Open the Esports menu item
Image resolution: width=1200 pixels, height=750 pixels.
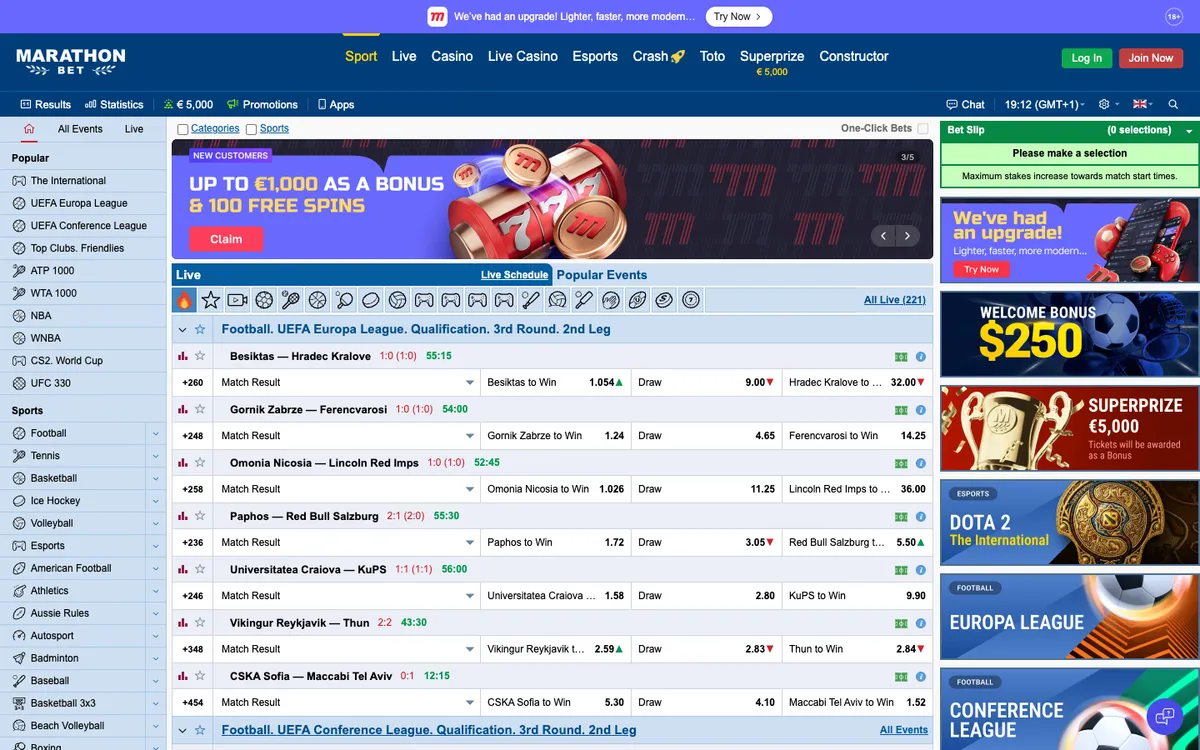click(x=595, y=56)
